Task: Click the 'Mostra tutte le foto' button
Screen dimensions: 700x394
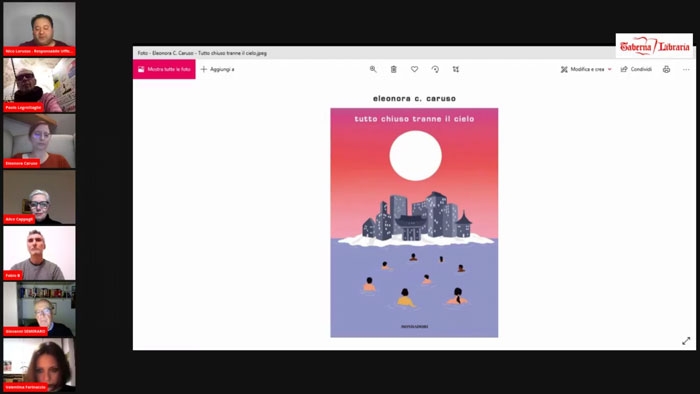Action: (x=164, y=69)
